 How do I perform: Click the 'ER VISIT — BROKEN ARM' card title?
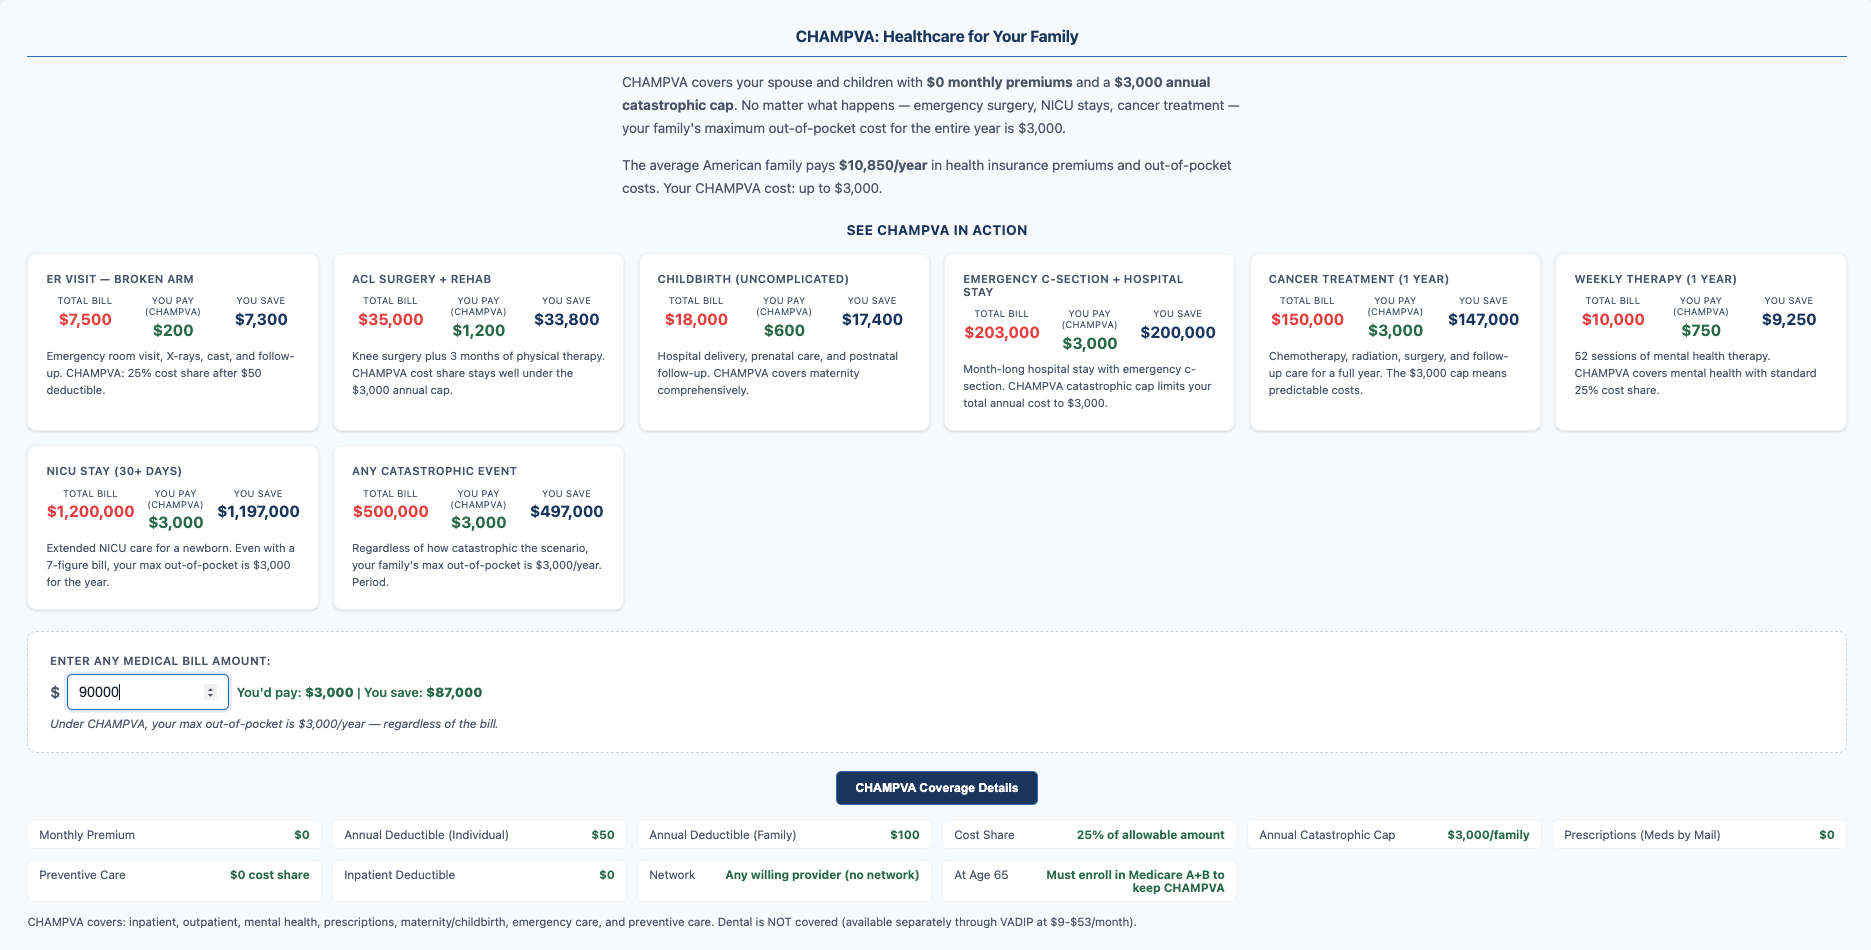tap(120, 279)
